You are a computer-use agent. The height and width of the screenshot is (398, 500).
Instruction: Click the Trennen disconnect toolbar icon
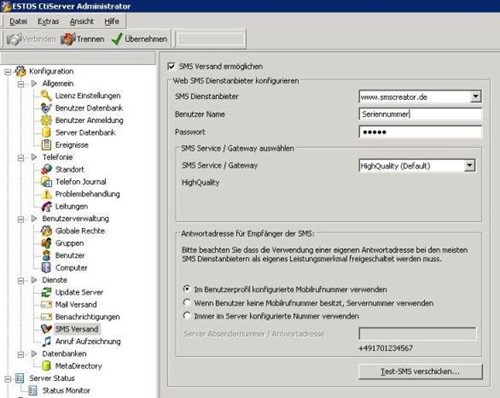click(68, 39)
